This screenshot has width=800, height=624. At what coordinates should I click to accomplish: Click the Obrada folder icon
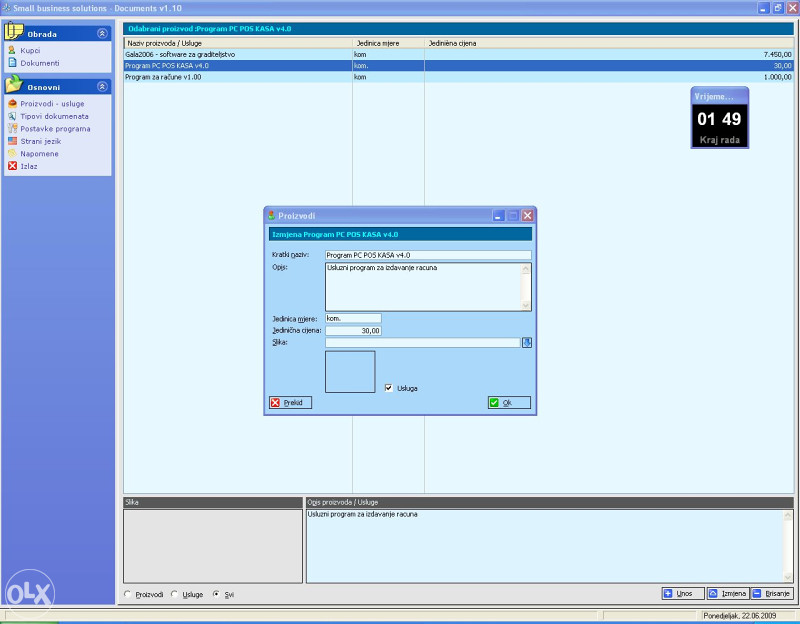click(x=14, y=32)
